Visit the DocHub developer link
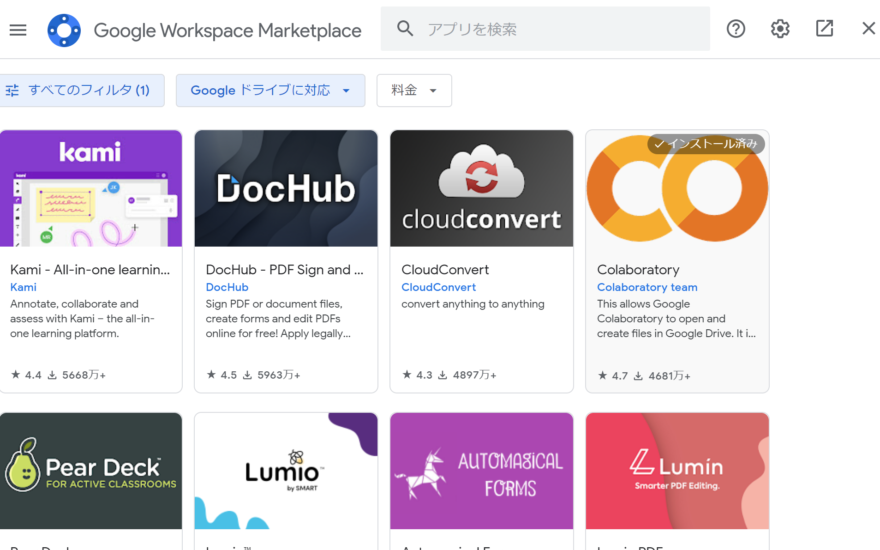The width and height of the screenshot is (880, 550). (x=227, y=287)
